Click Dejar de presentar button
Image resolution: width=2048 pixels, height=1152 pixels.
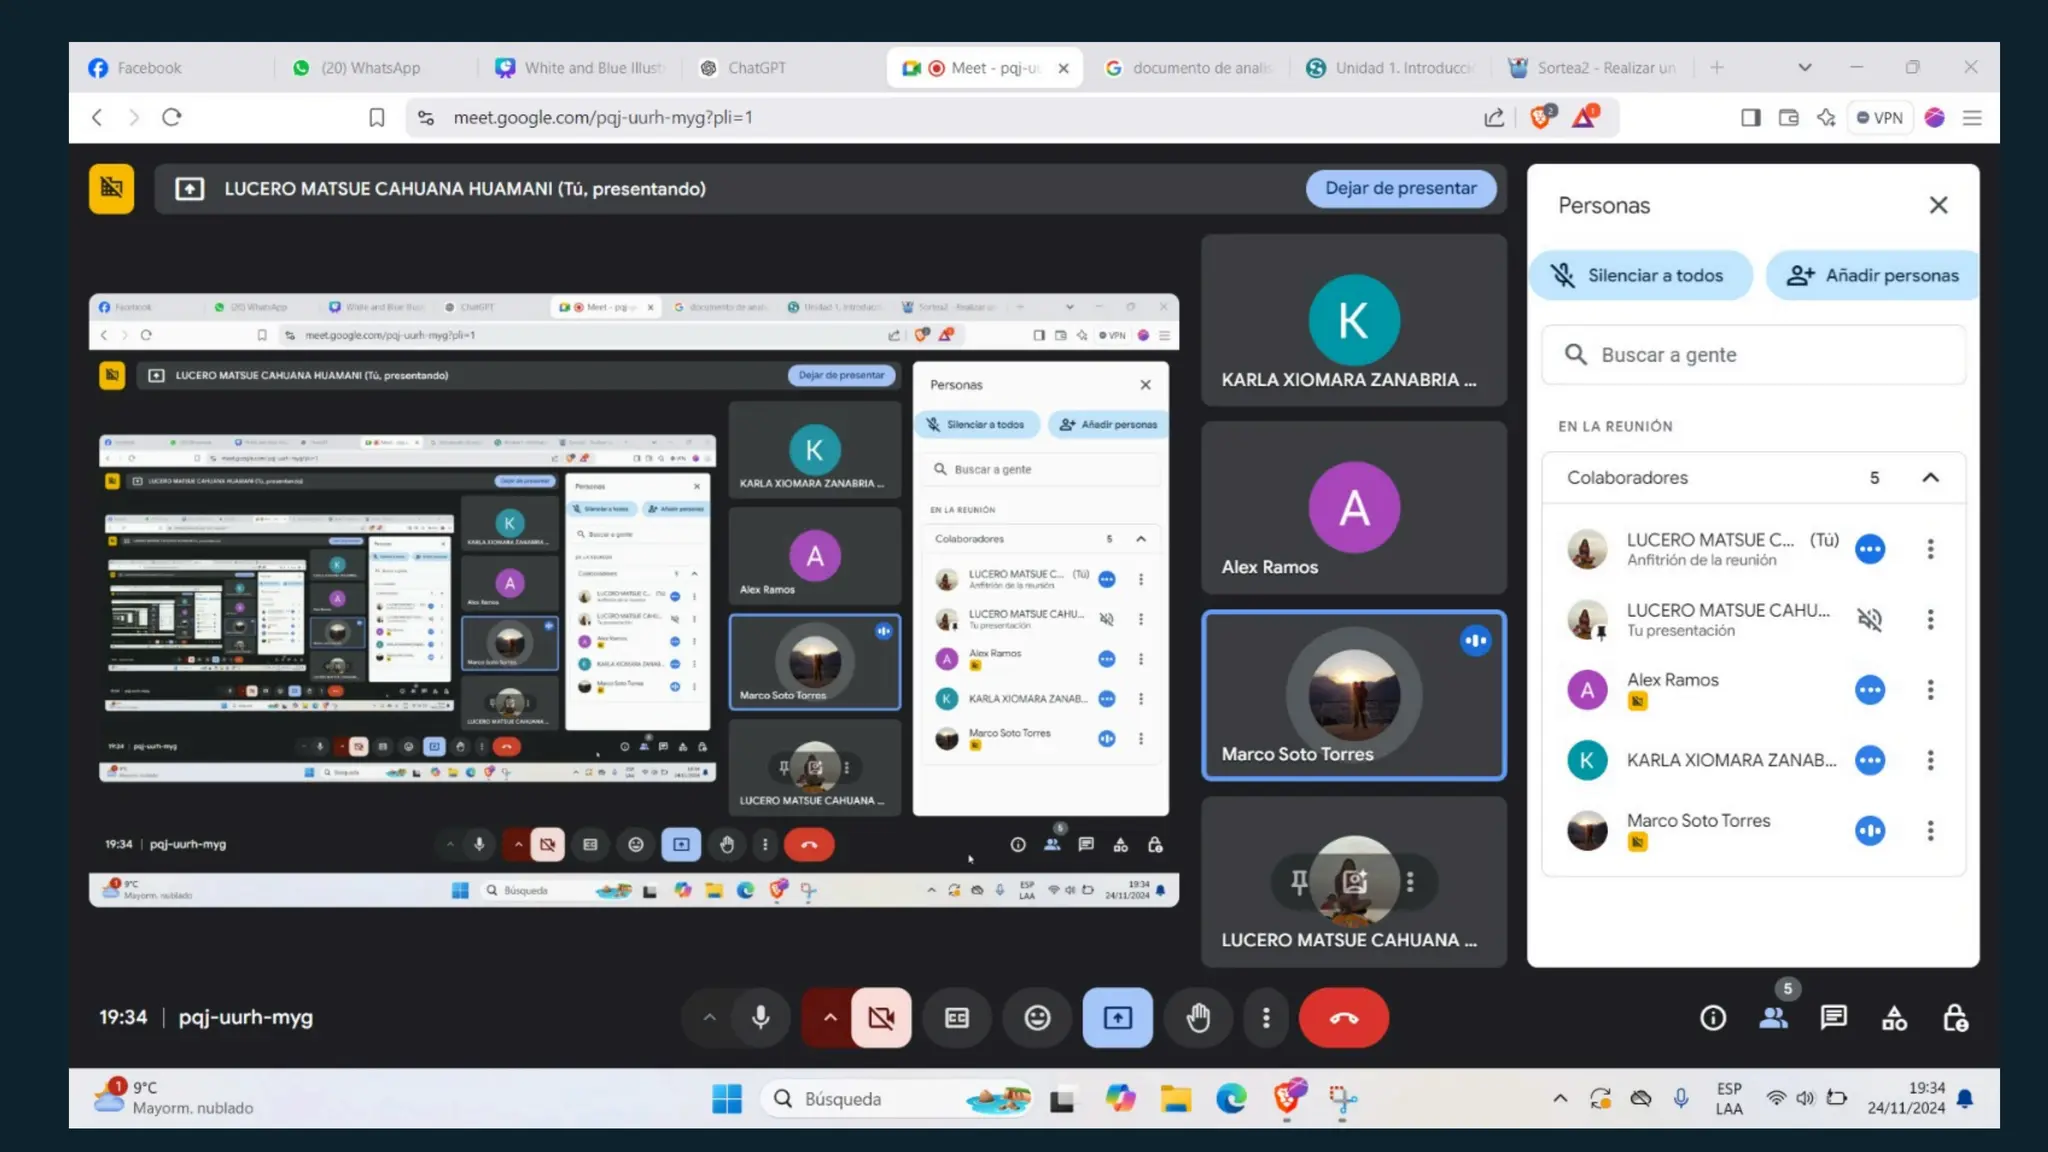pos(1400,188)
